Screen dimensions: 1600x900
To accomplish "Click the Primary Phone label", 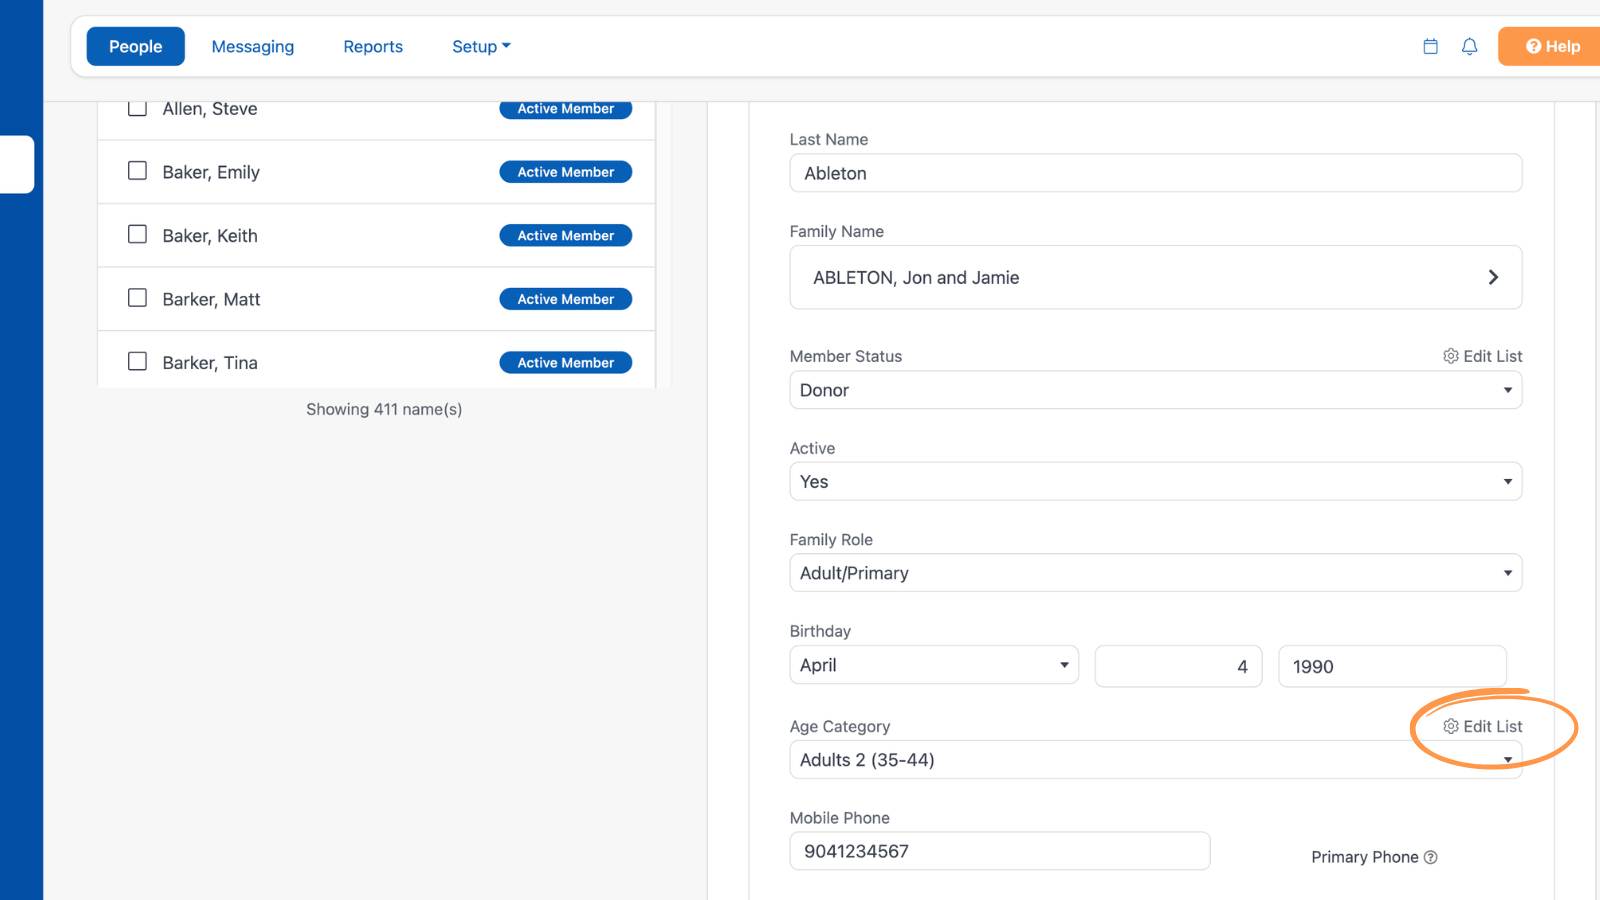I will point(1364,857).
